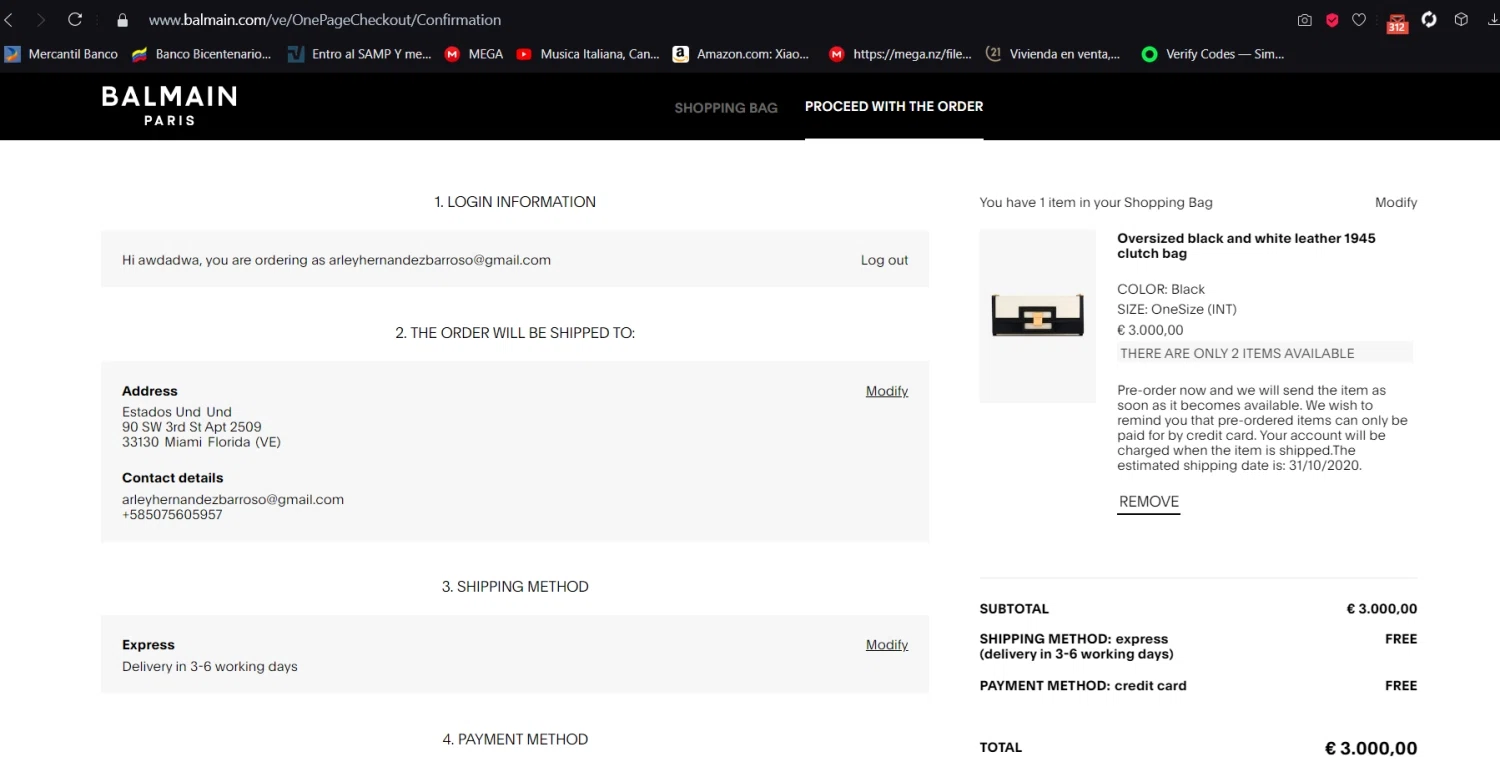1500x762 pixels.
Task: Open the mail extension showing 312
Action: click(1397, 22)
